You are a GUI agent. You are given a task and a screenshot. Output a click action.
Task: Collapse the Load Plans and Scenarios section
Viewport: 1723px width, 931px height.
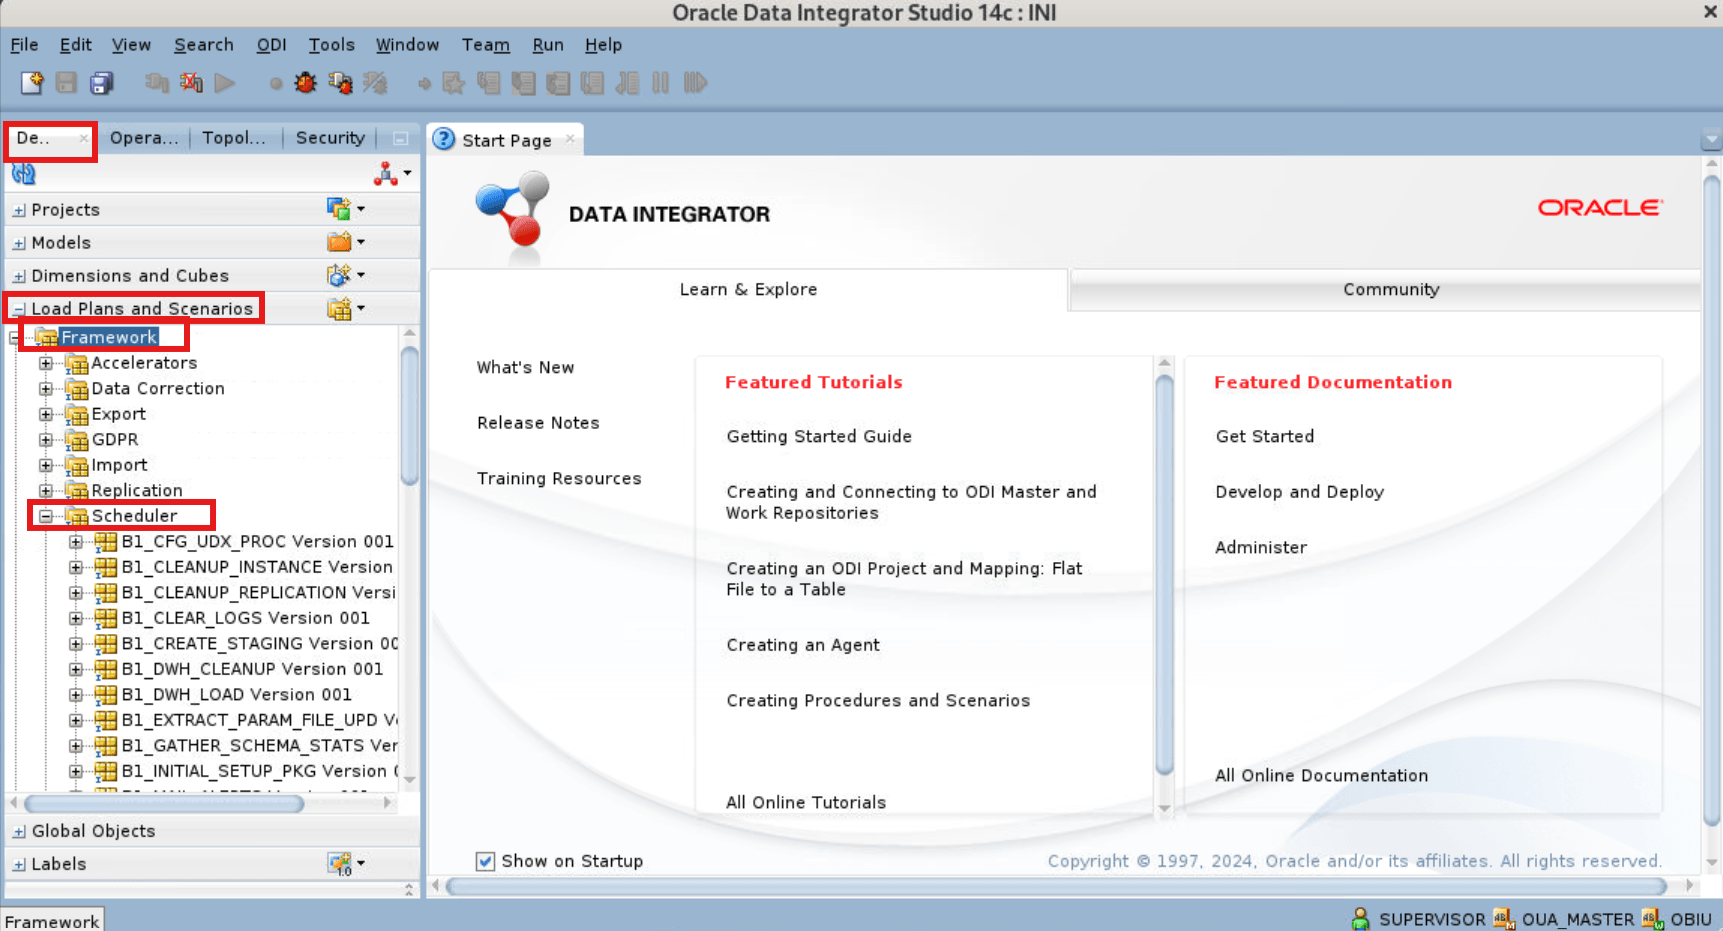[x=19, y=308]
